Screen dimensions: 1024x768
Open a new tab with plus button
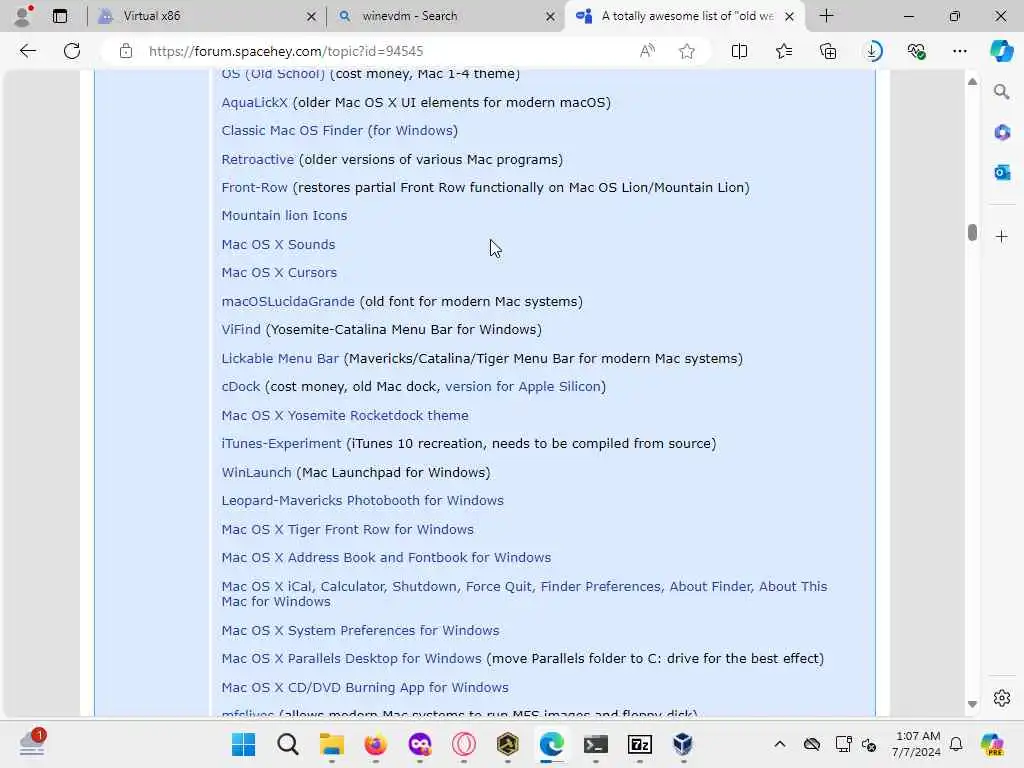coord(826,16)
